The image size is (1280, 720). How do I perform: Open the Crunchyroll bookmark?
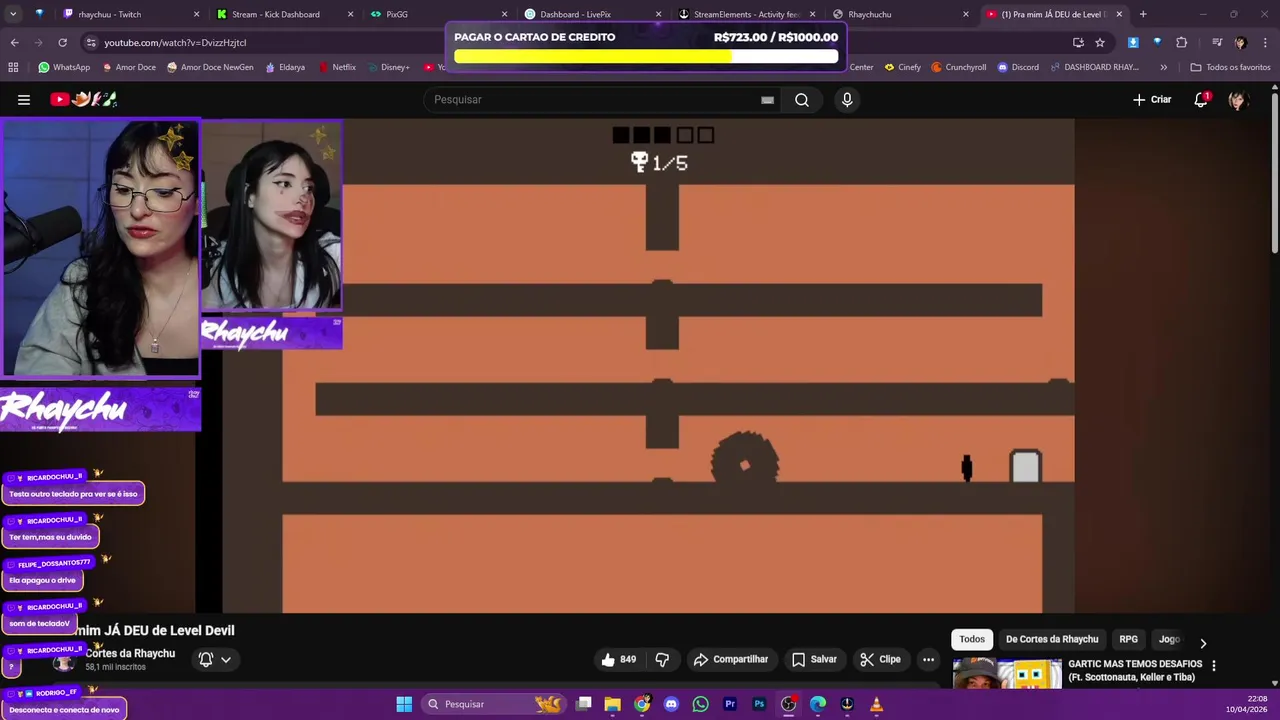click(x=959, y=67)
